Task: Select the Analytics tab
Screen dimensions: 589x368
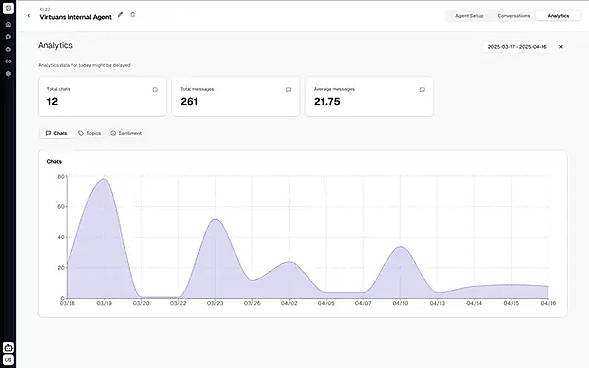Action: tap(558, 16)
